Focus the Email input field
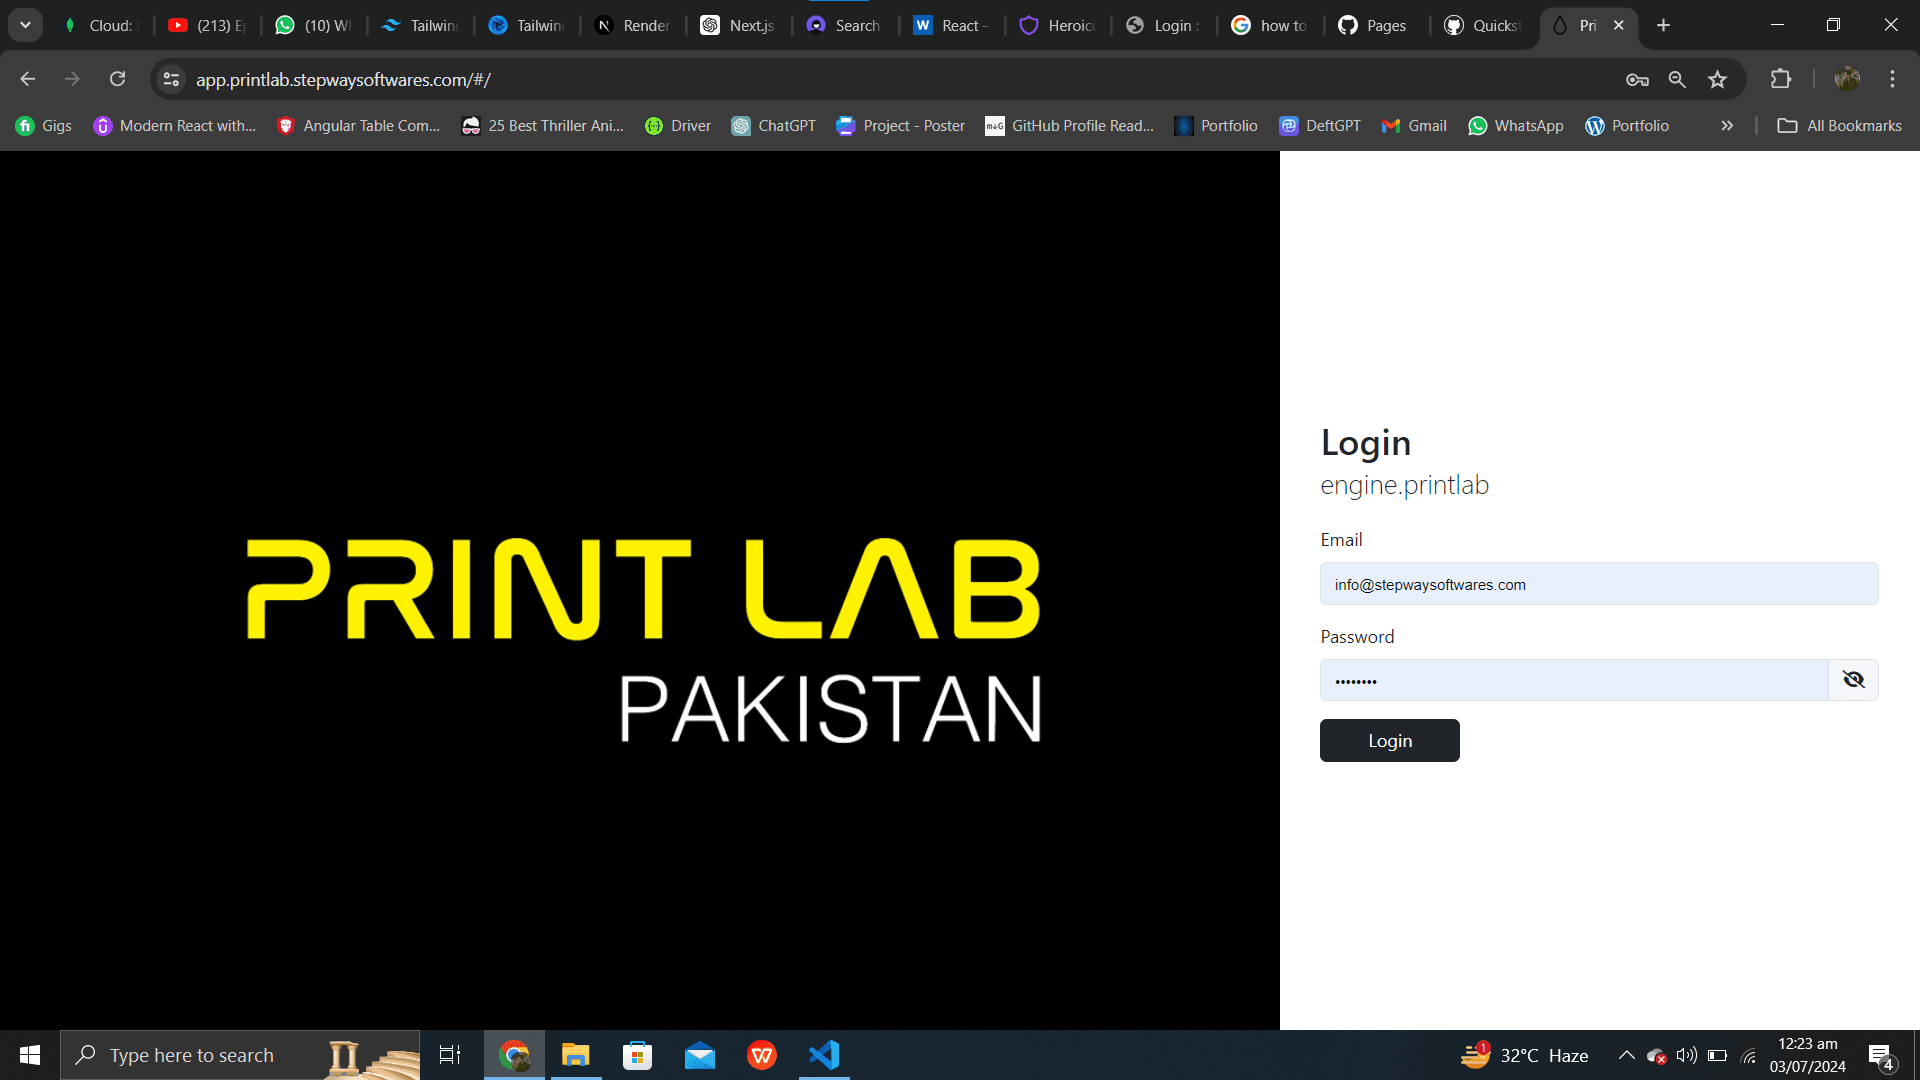 [x=1598, y=584]
